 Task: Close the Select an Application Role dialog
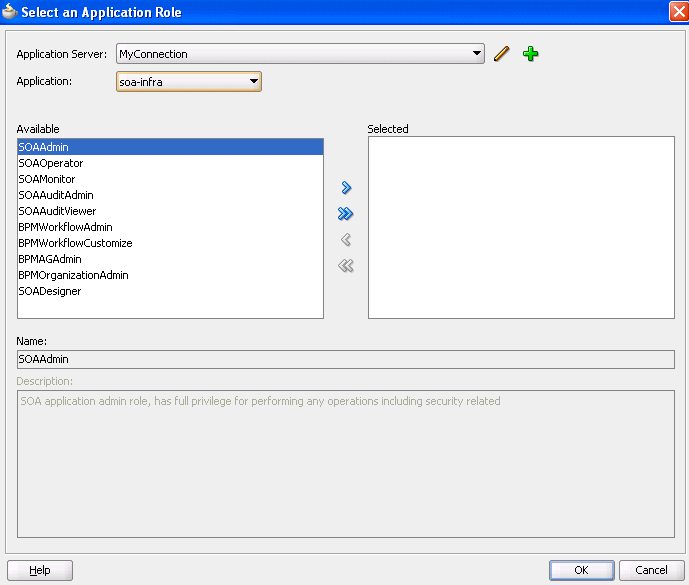(678, 11)
